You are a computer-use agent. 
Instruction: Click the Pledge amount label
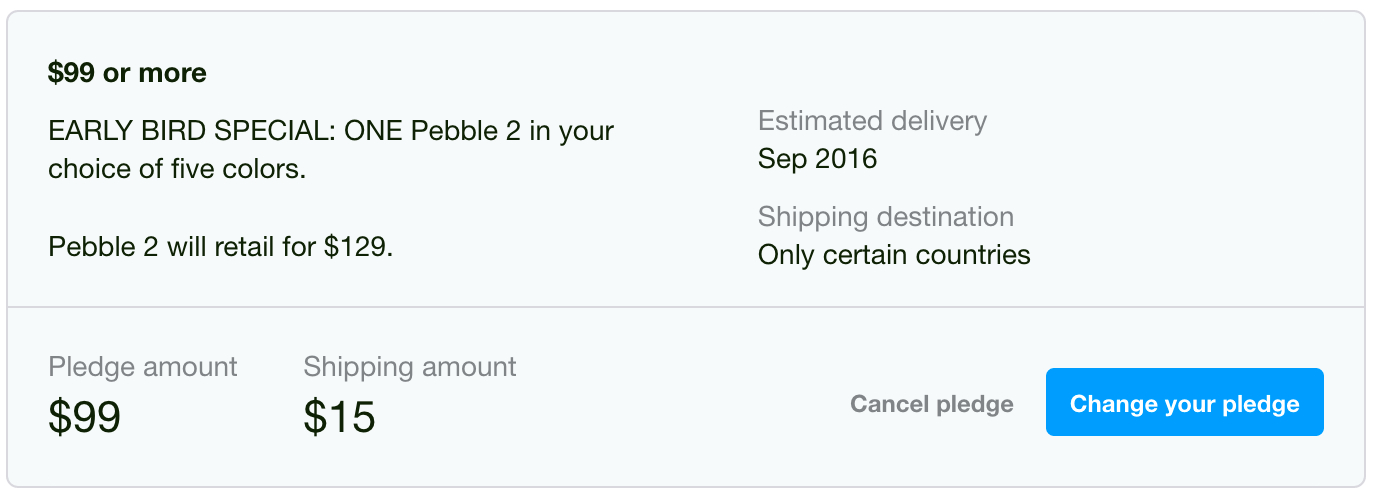(x=142, y=367)
